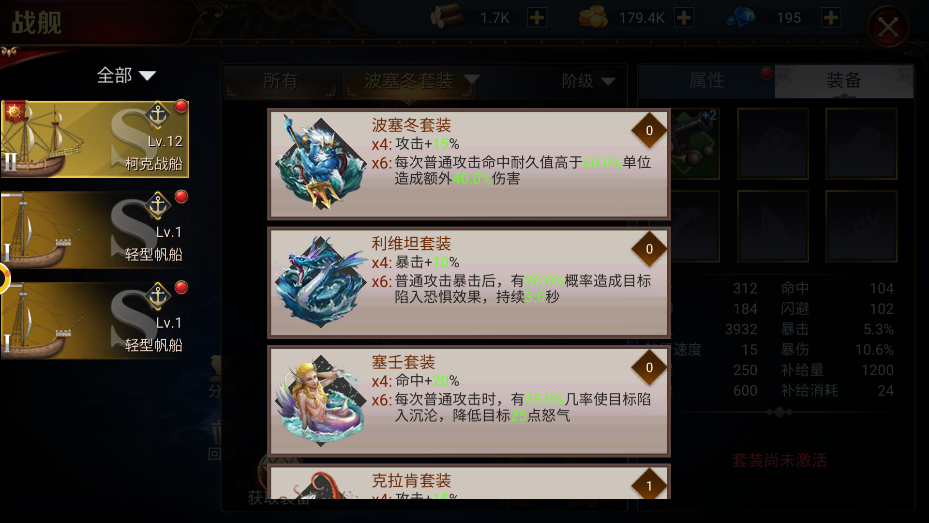
Task: Select the Poseidon set portrait icon
Action: (321, 163)
